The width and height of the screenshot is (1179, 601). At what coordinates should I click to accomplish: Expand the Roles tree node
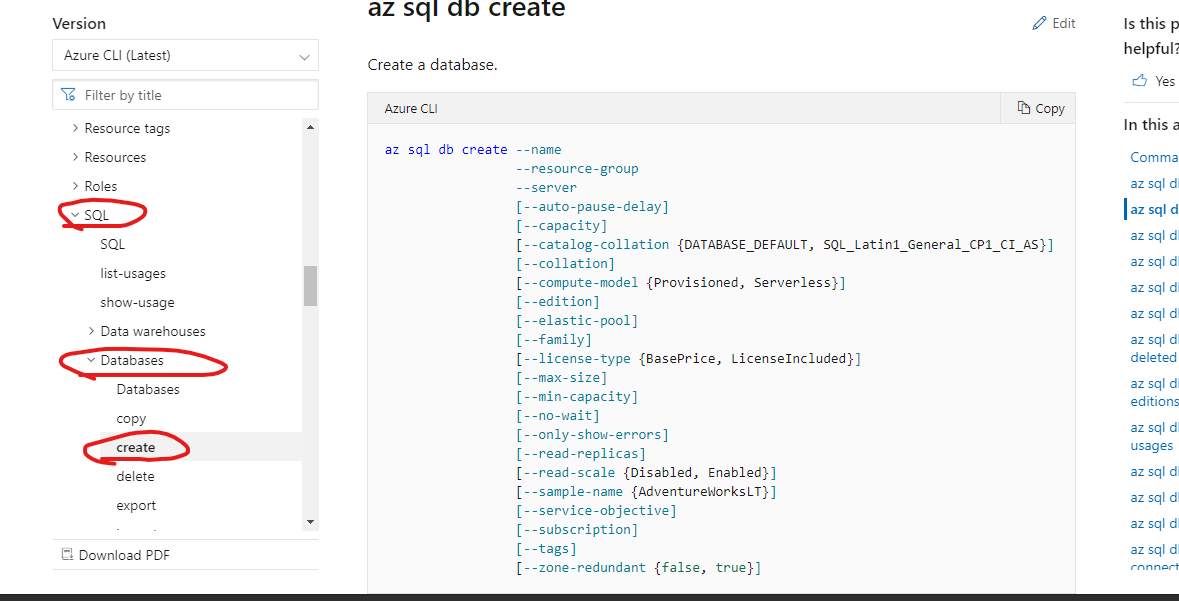[x=75, y=185]
